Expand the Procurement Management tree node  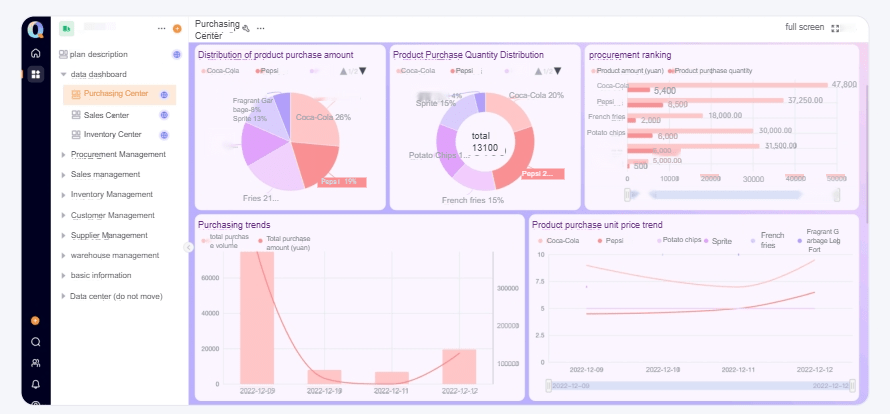point(64,155)
